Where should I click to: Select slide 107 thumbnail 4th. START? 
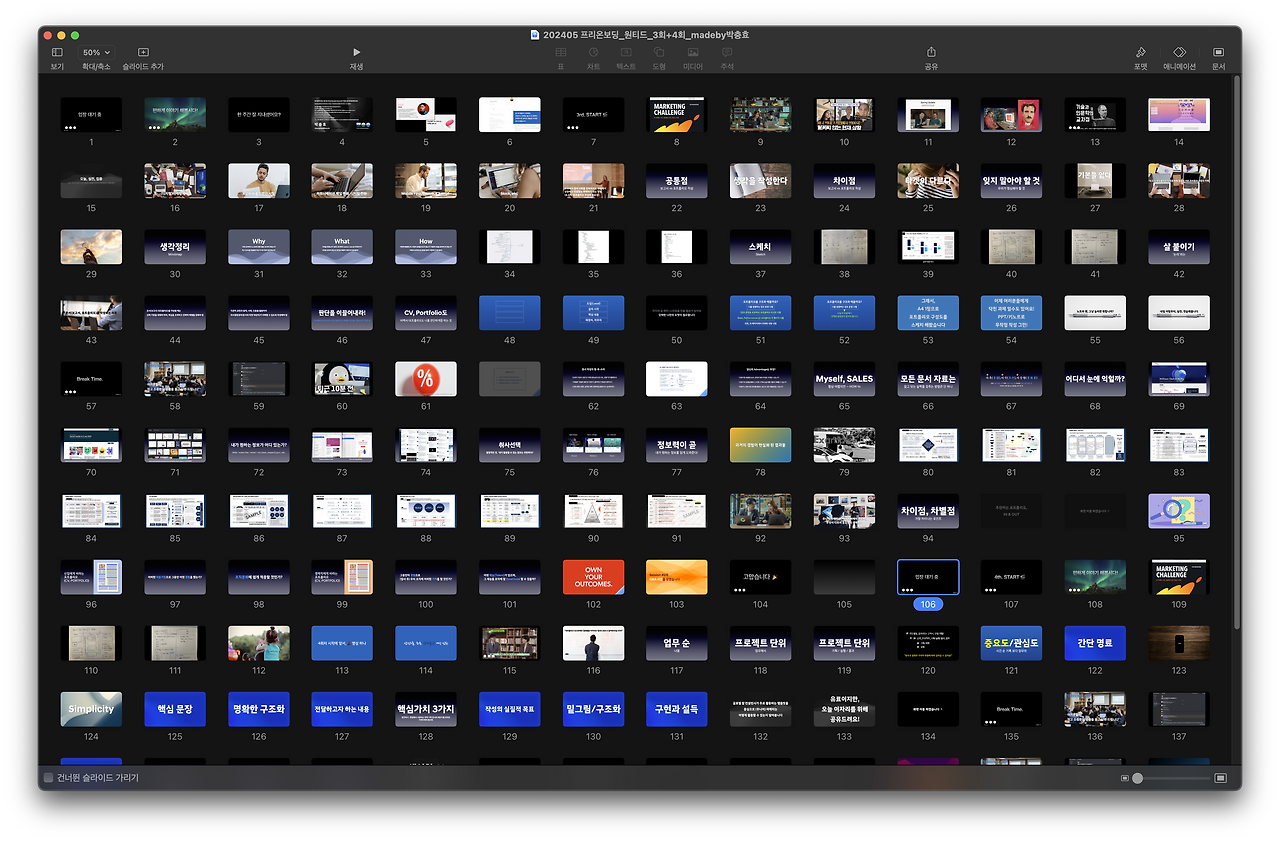[1012, 577]
